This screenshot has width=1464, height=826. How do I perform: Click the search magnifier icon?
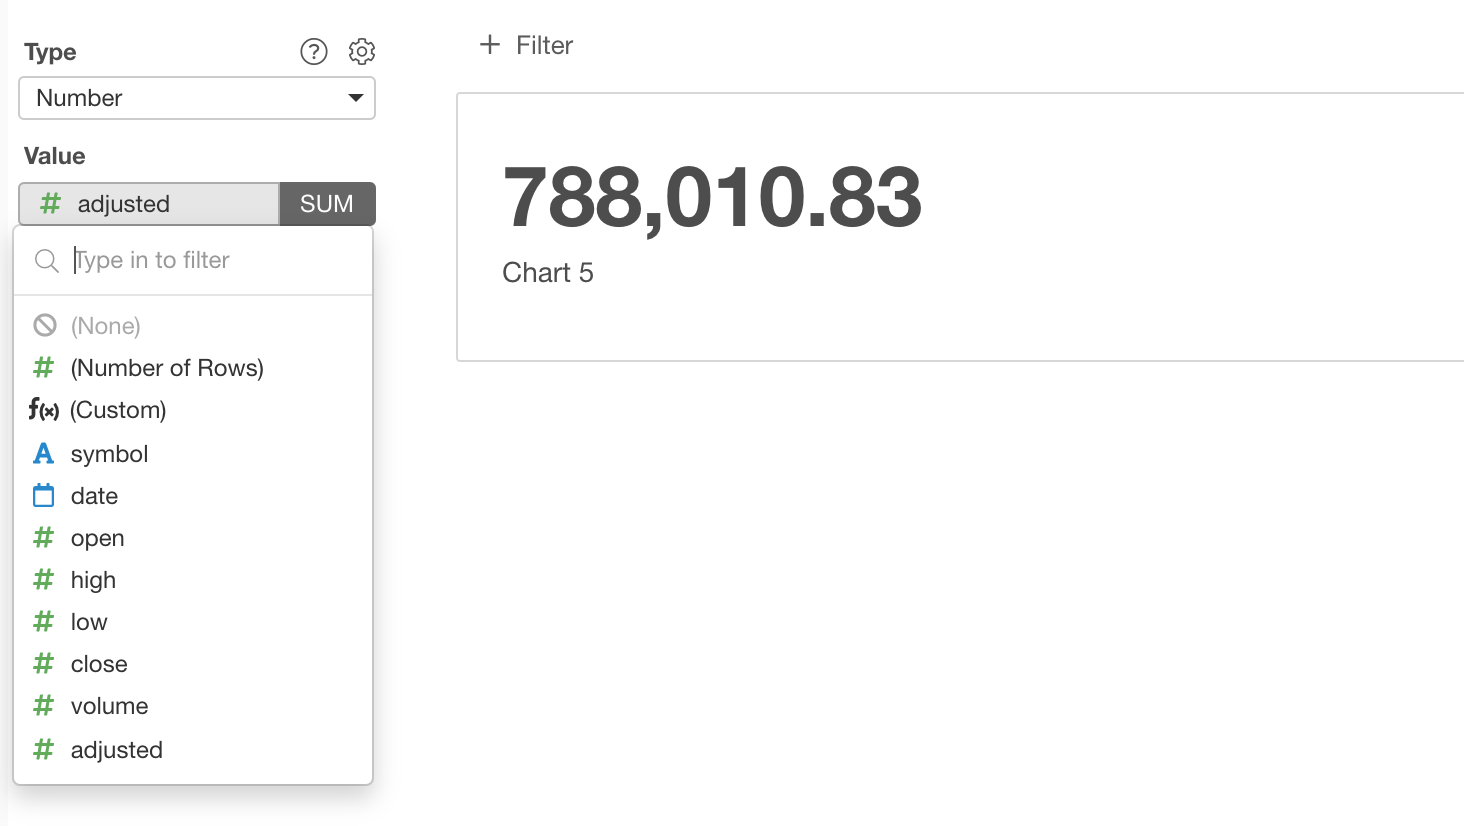[x=46, y=261]
